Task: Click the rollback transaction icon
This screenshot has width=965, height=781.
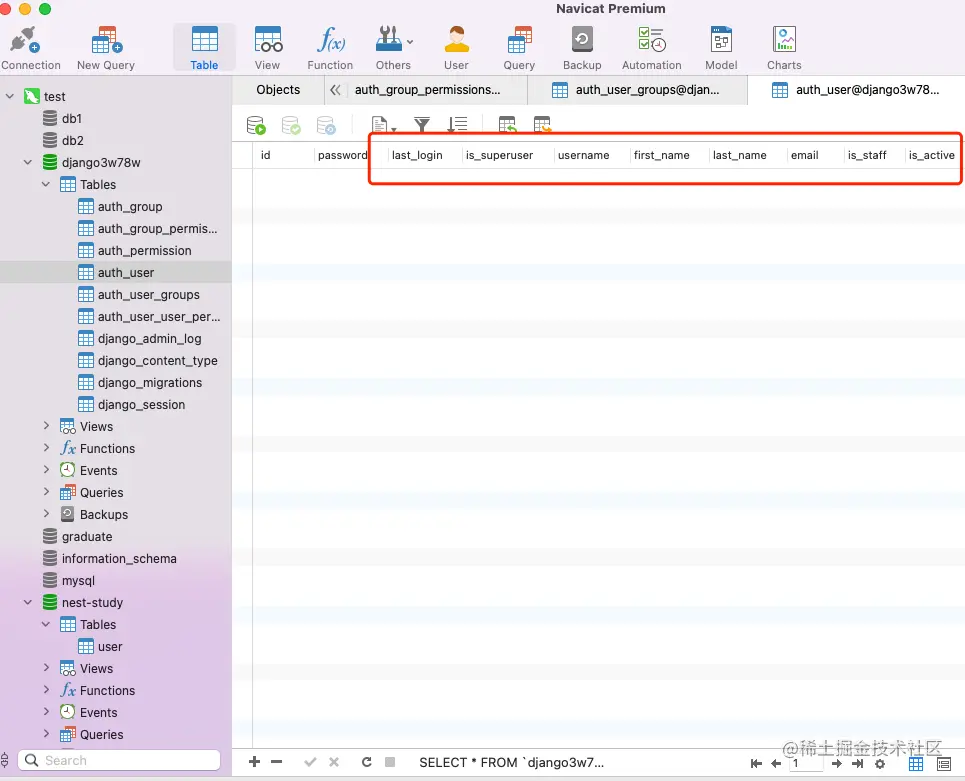Action: [326, 125]
